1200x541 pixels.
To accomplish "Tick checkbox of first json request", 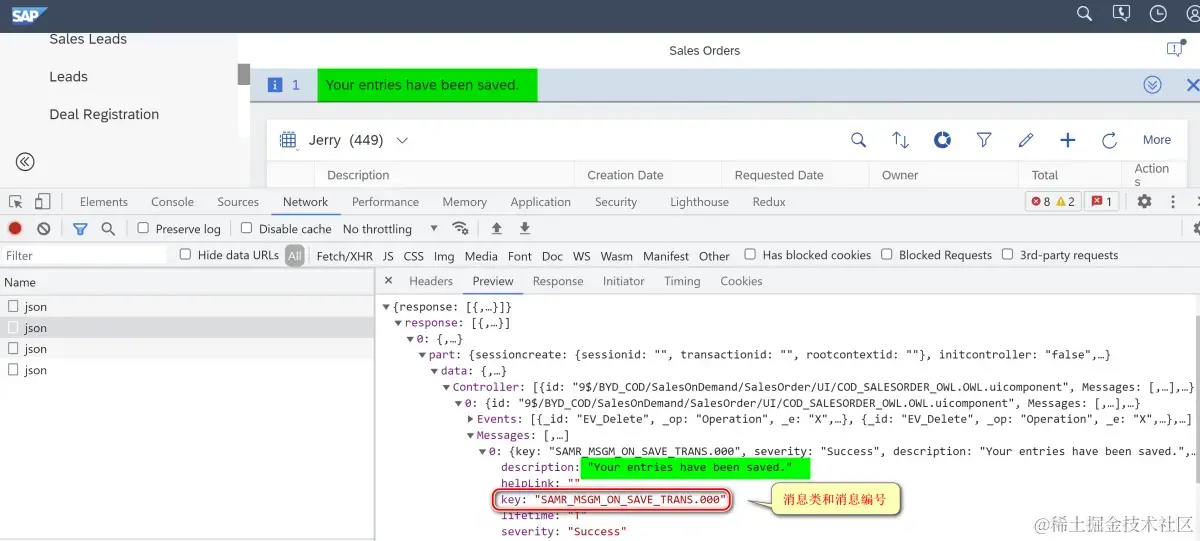I will [x=13, y=307].
